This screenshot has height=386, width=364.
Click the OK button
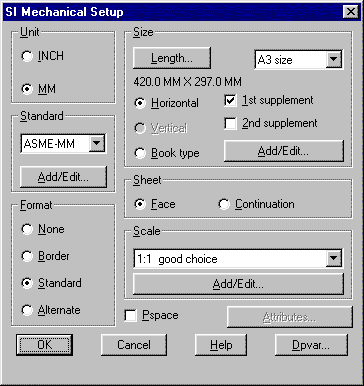click(x=44, y=345)
